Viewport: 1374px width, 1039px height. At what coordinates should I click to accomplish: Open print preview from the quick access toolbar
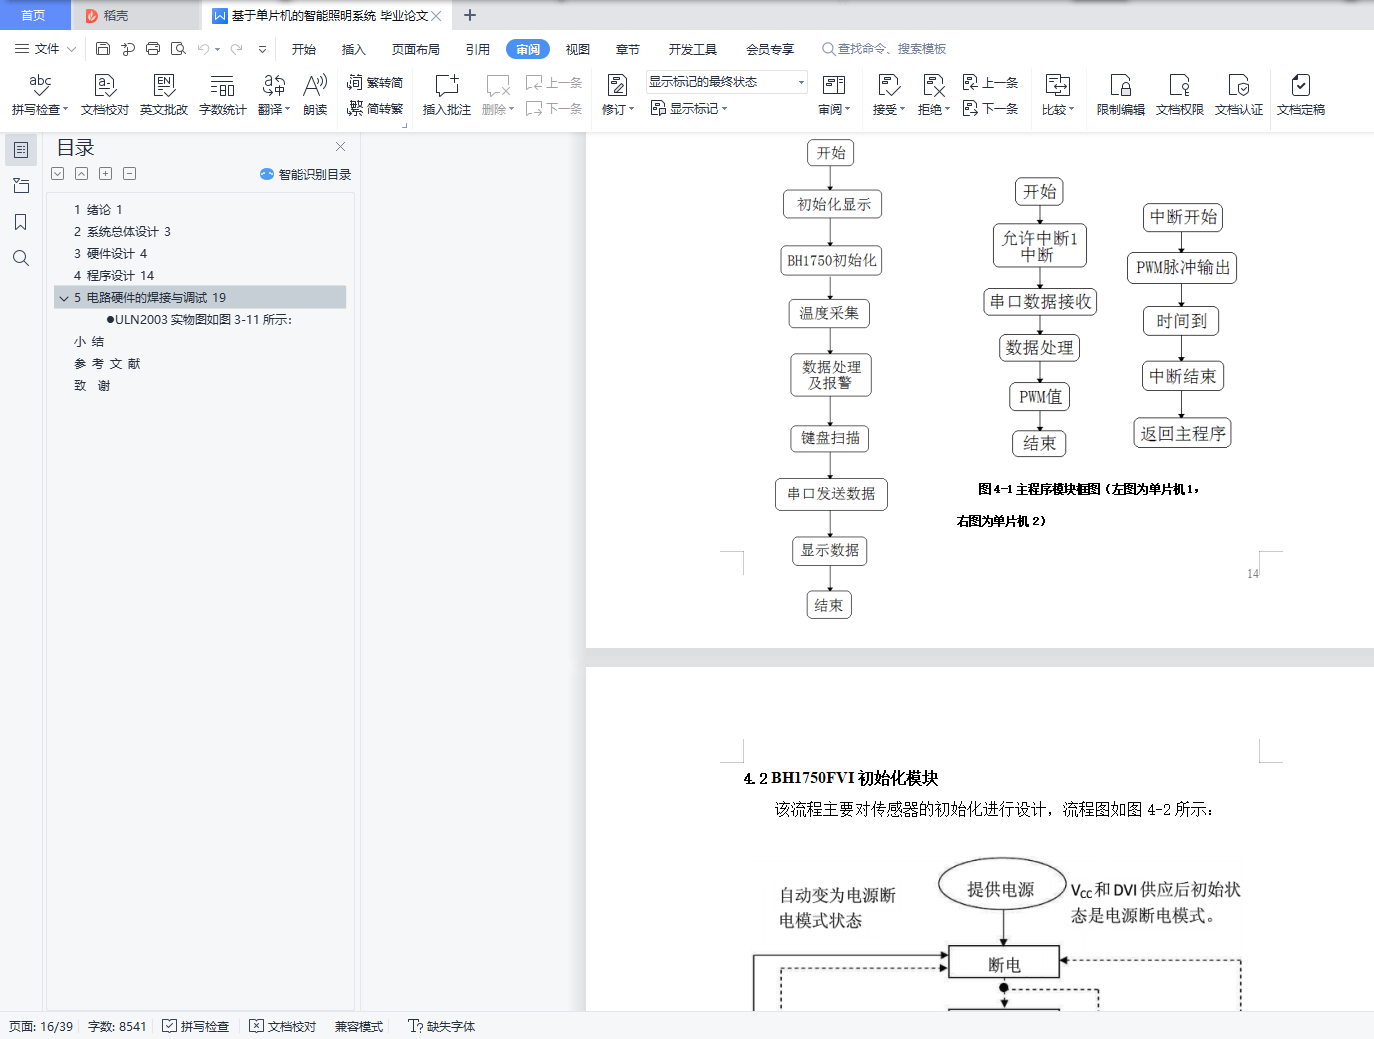[x=178, y=49]
